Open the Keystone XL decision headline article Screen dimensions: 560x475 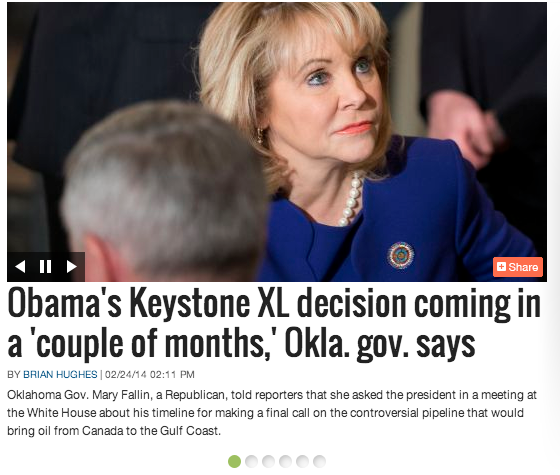coord(274,324)
